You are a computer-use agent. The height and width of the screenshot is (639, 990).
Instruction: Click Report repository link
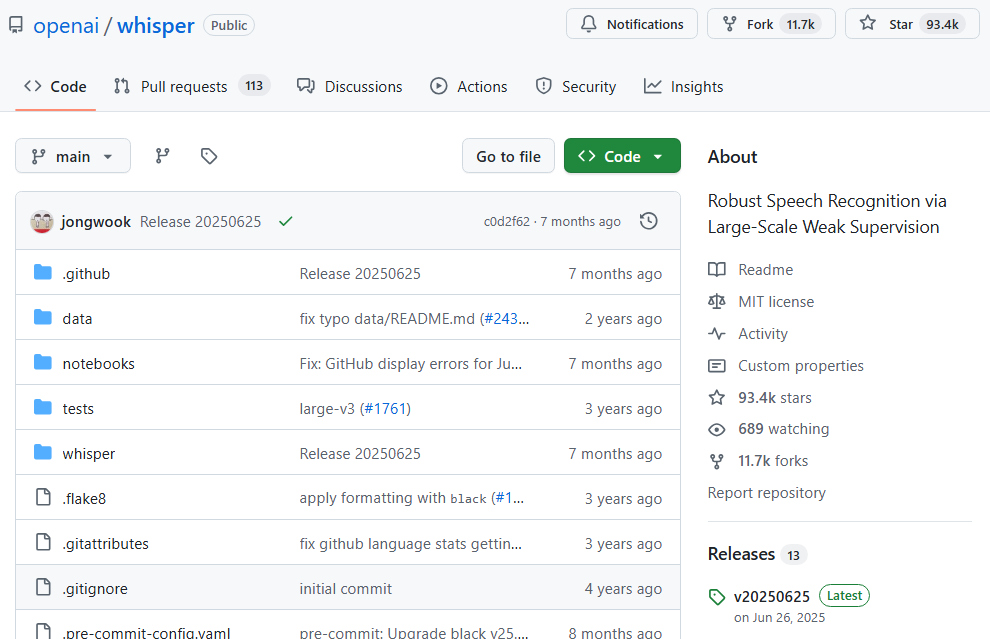(766, 493)
